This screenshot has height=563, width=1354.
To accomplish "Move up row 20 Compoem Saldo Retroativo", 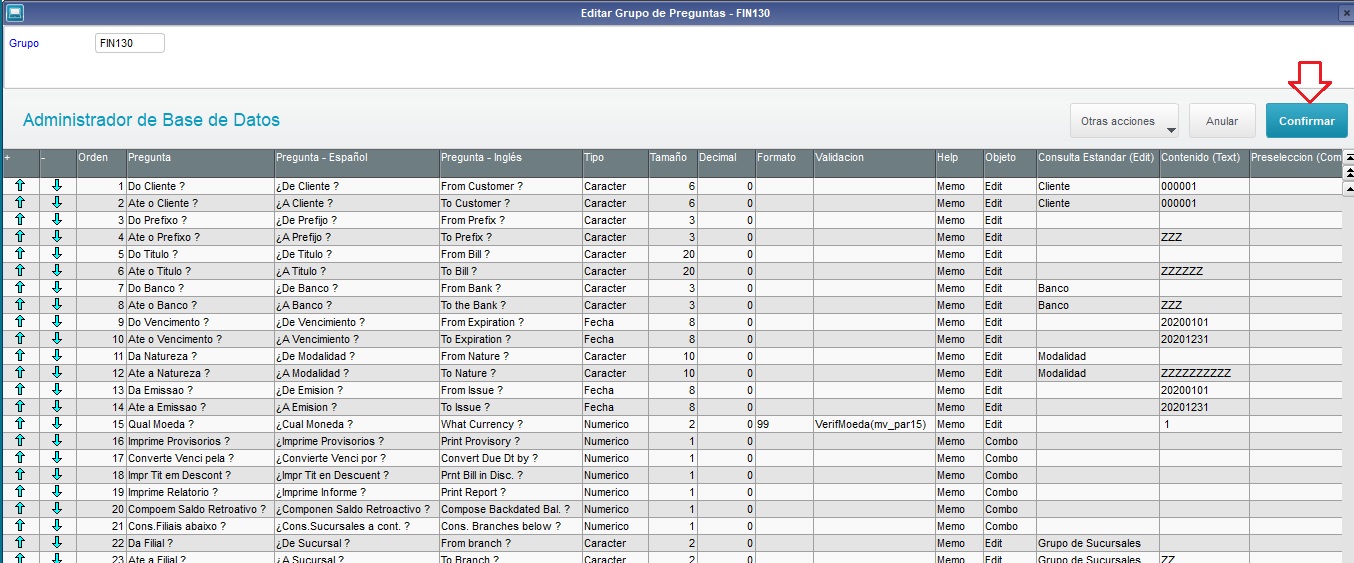I will [x=19, y=509].
